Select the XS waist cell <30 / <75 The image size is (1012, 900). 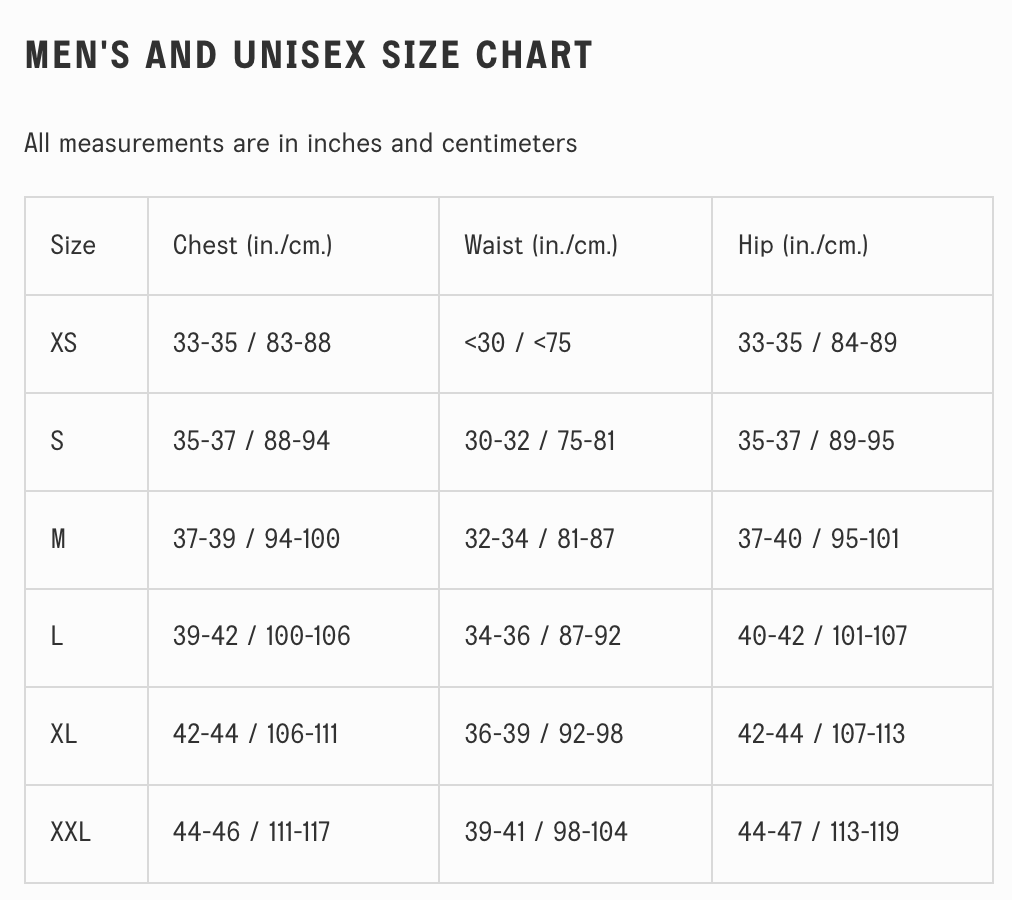[x=517, y=343]
